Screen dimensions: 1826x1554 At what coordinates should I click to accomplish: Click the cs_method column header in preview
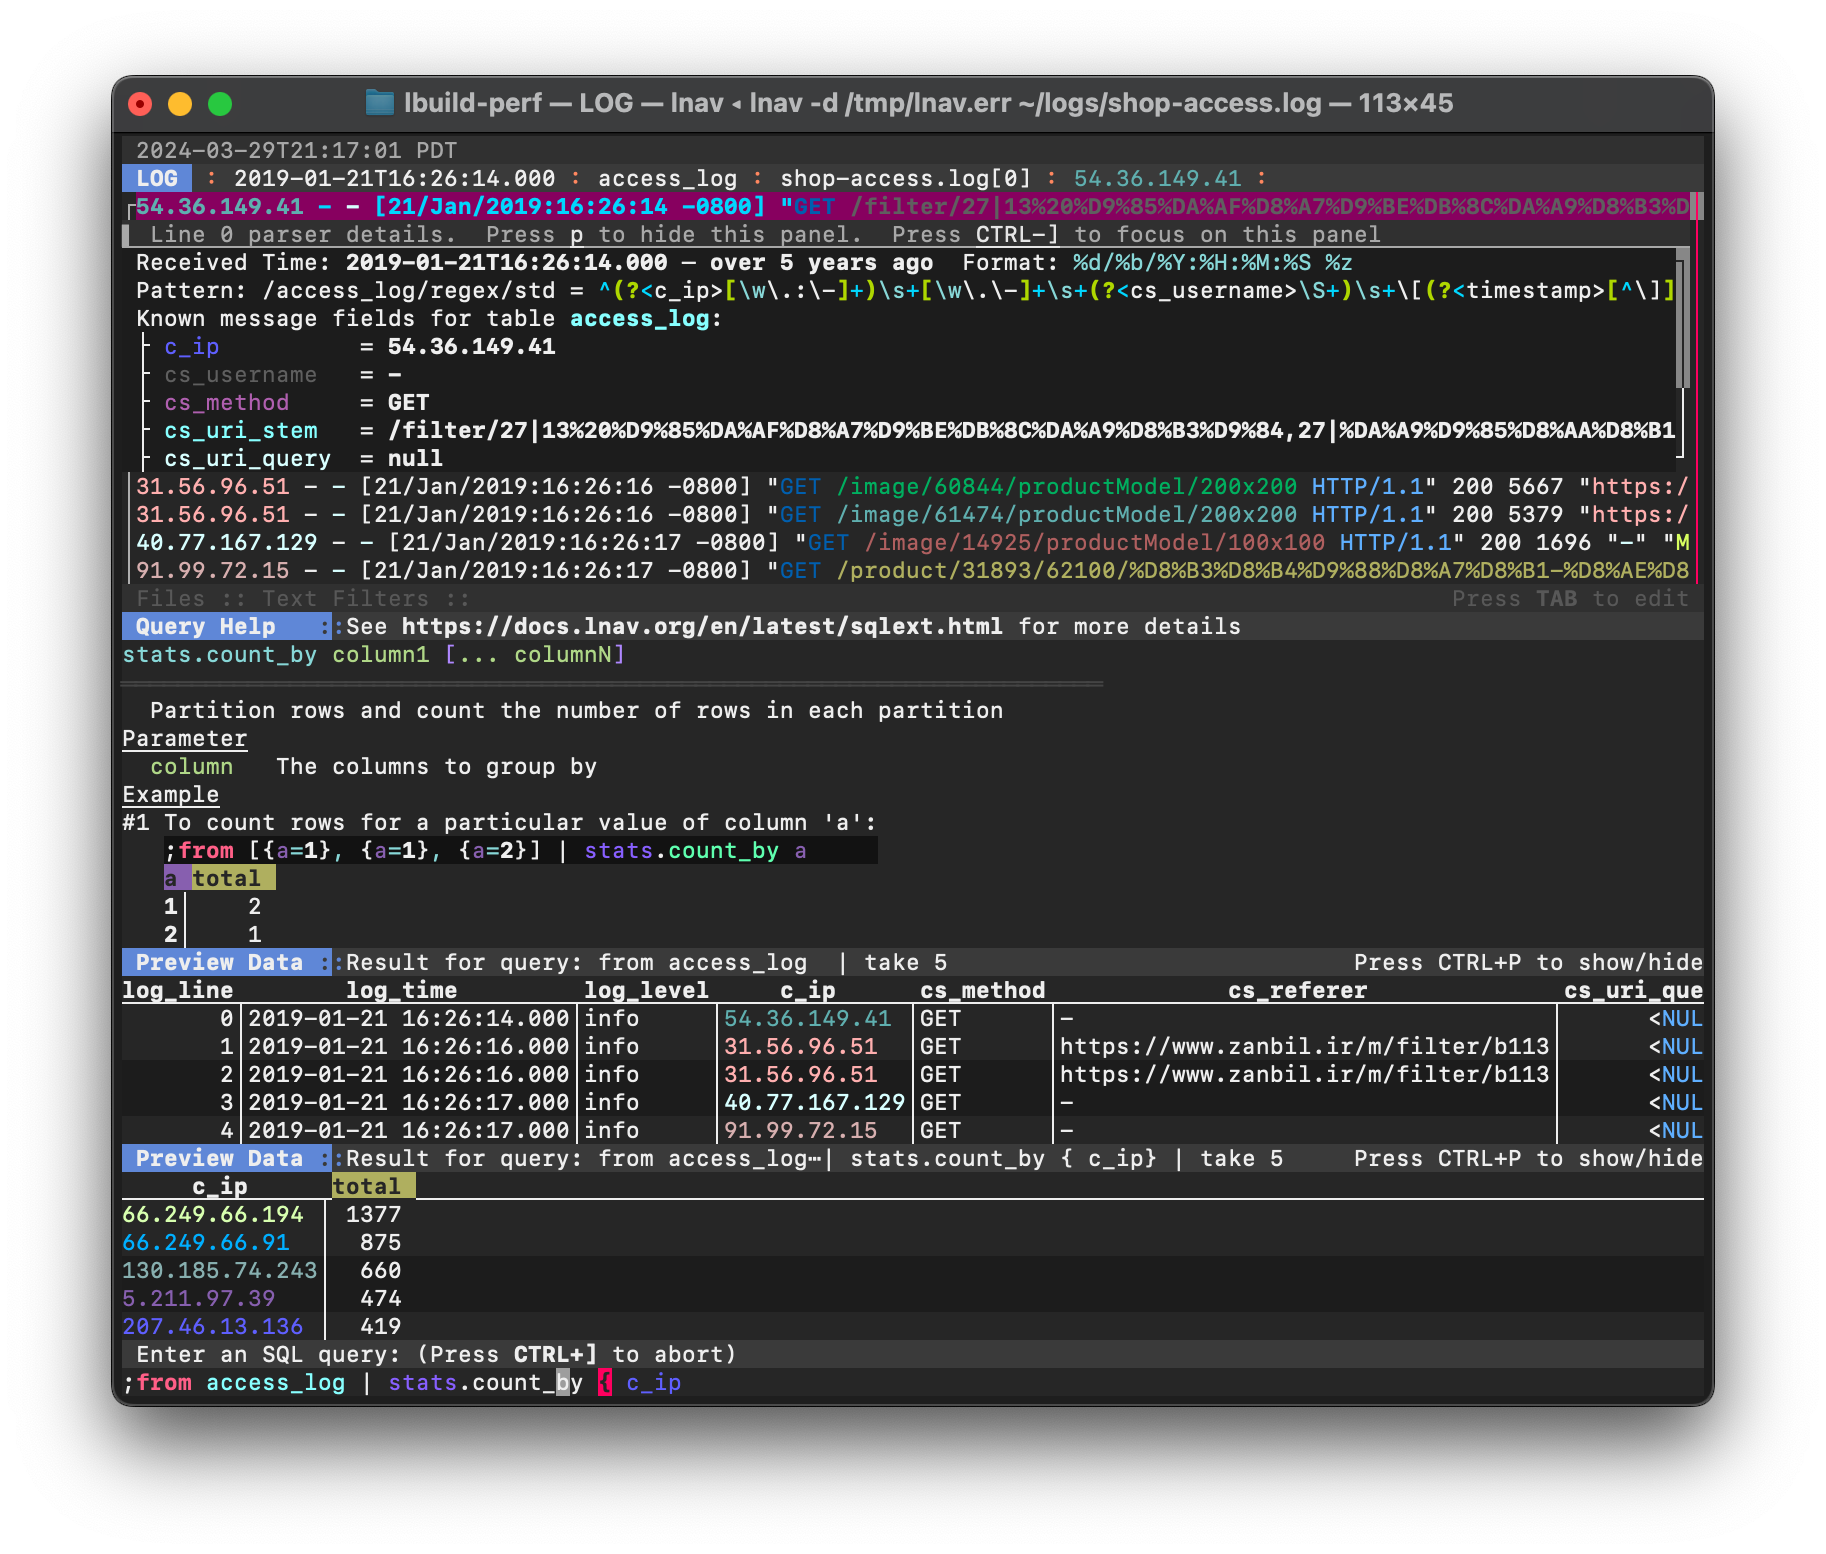982,990
